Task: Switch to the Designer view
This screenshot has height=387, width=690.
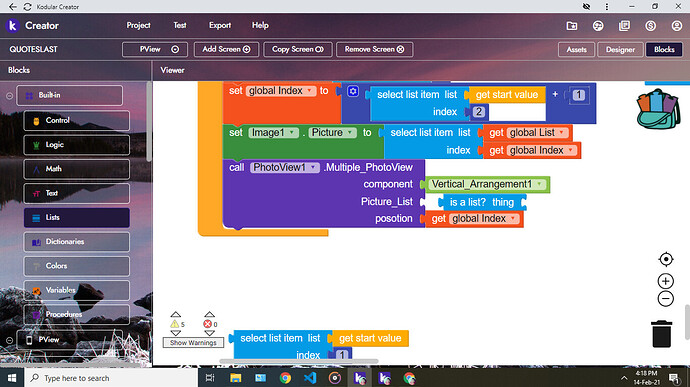Action: click(620, 49)
